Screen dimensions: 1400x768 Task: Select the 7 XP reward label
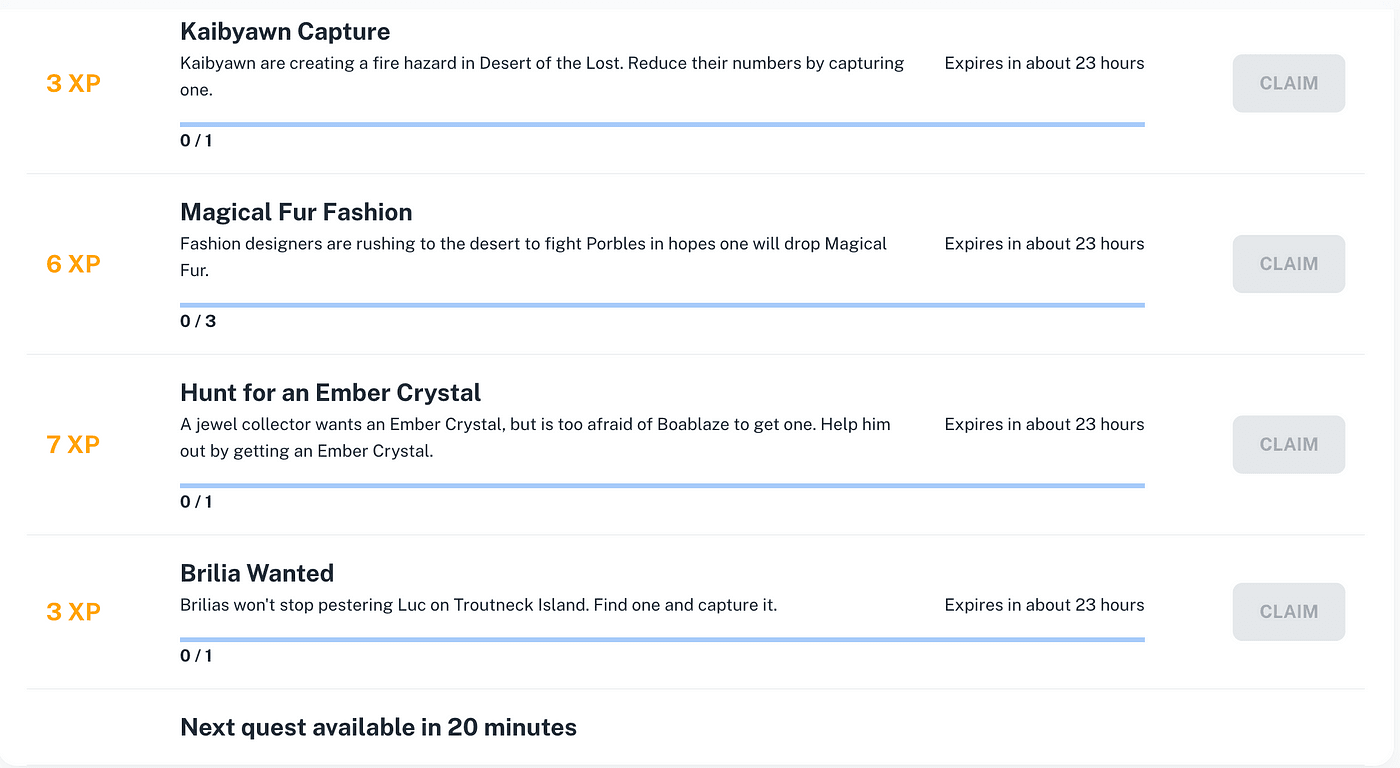tap(73, 444)
